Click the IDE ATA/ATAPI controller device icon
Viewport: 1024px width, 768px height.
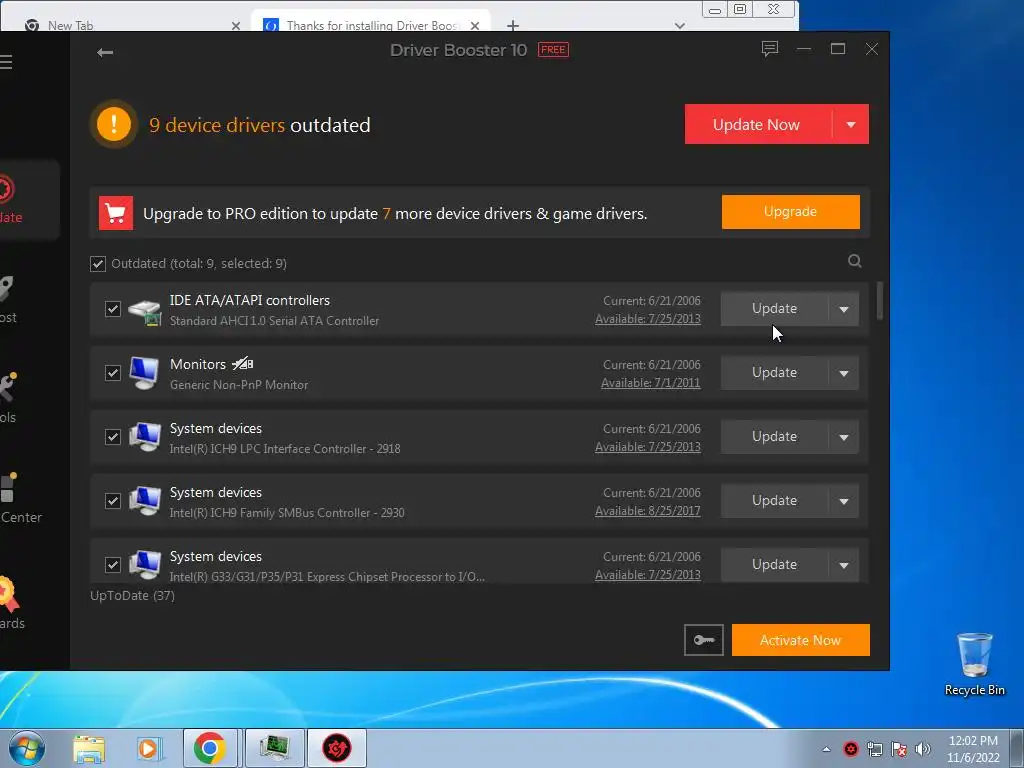tap(144, 311)
